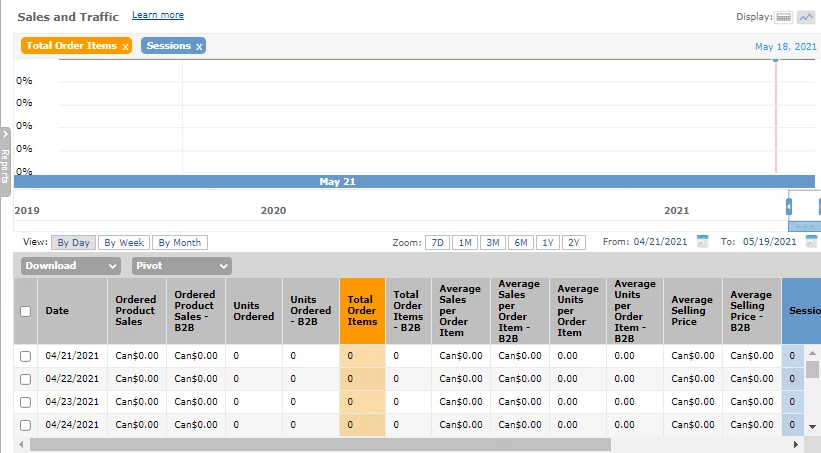Switch display to graph view icon
This screenshot has height=453, width=821.
pos(805,17)
